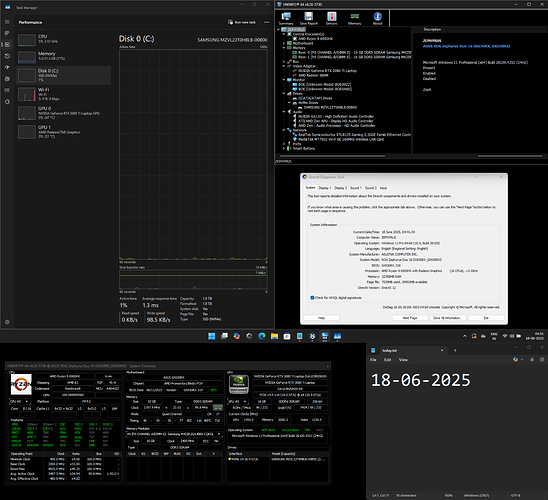This screenshot has width=548, height=500.
Task: Click Save All Information button
Action: tap(448, 318)
